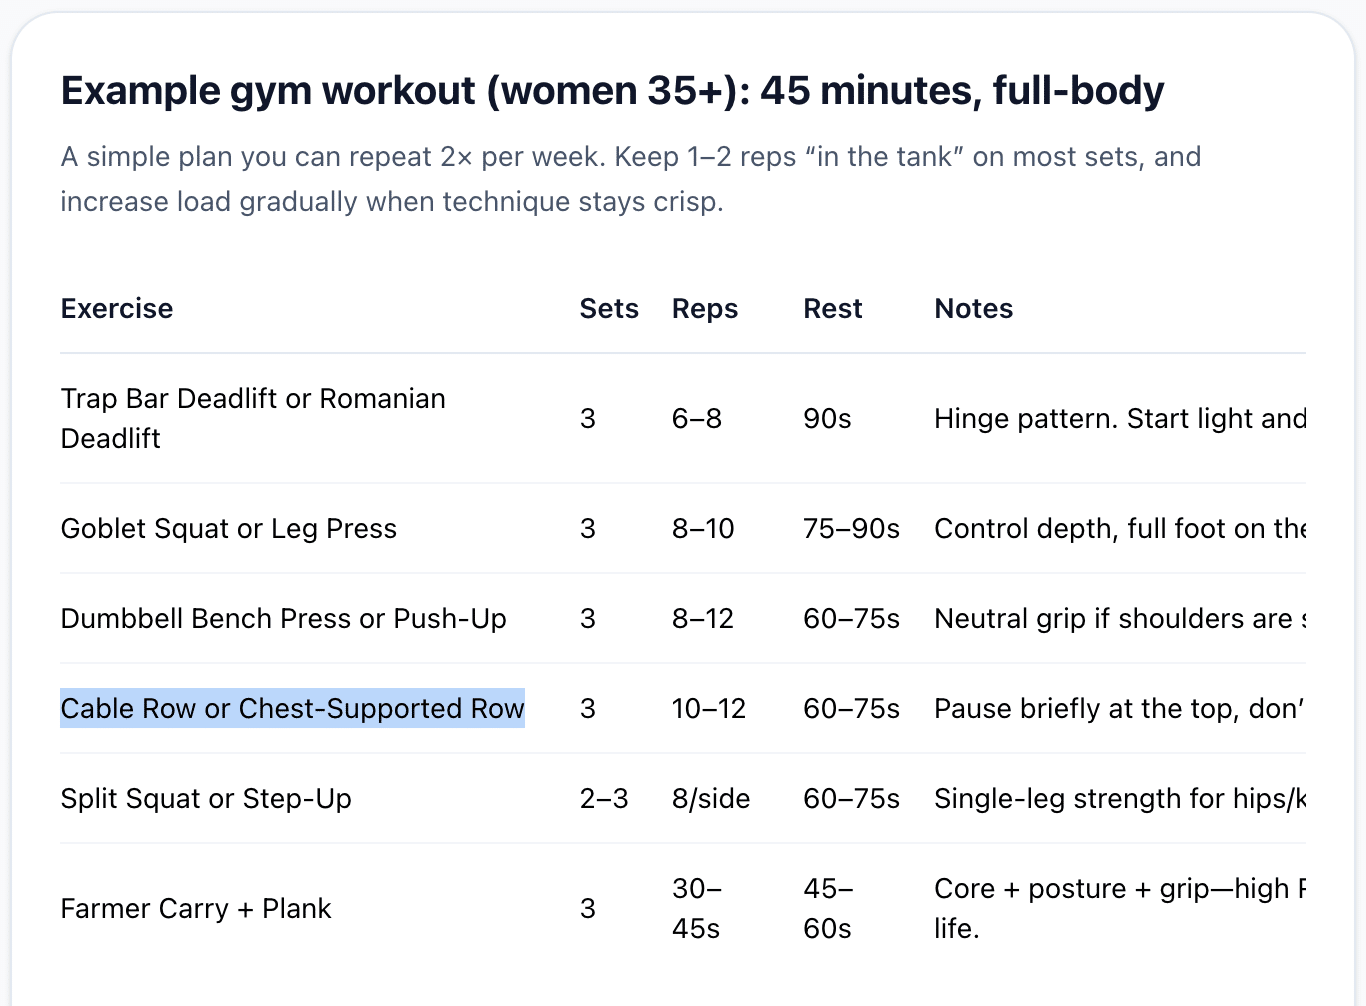Click the 90s rest value
The image size is (1366, 1006).
coord(827,418)
